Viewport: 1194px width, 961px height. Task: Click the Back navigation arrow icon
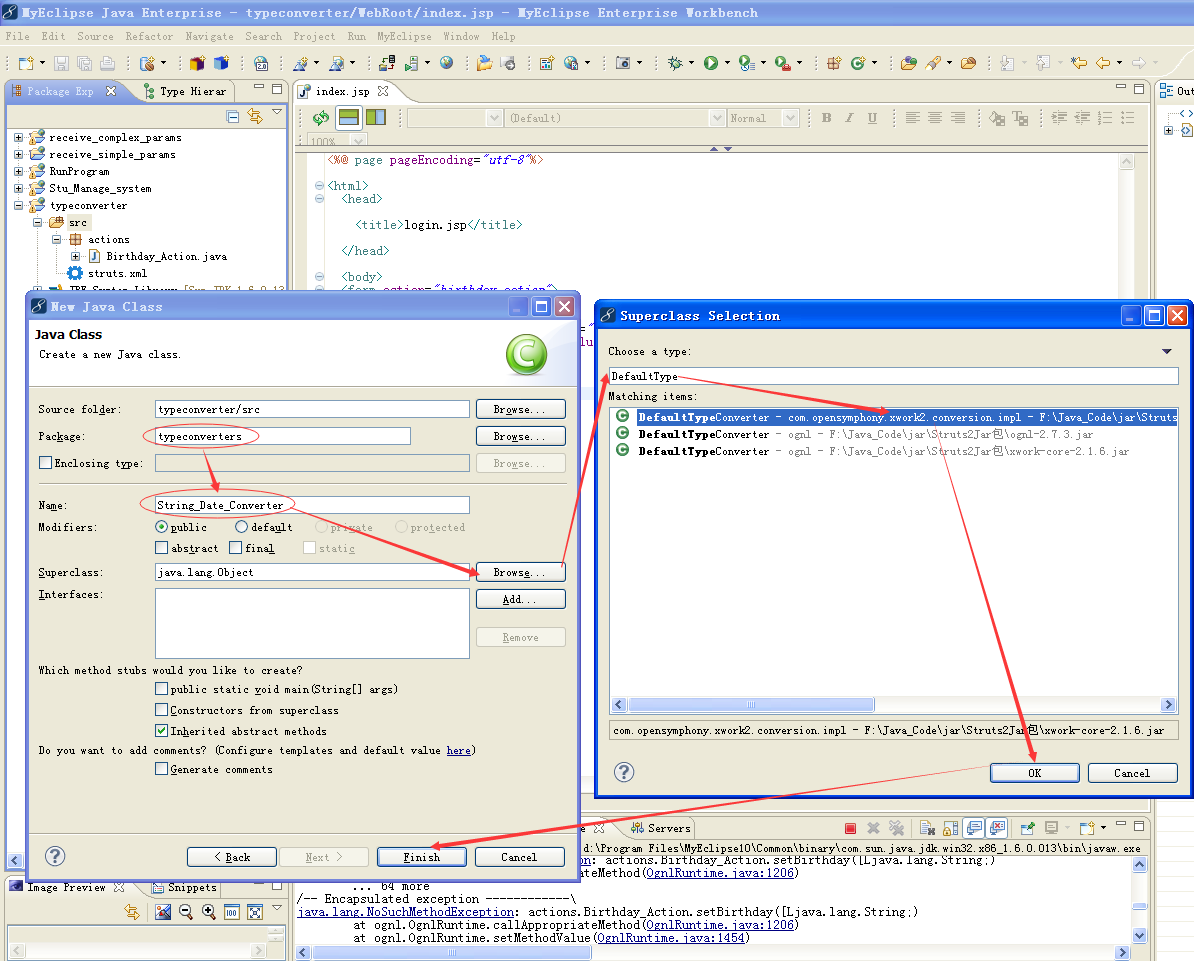pyautogui.click(x=1103, y=63)
